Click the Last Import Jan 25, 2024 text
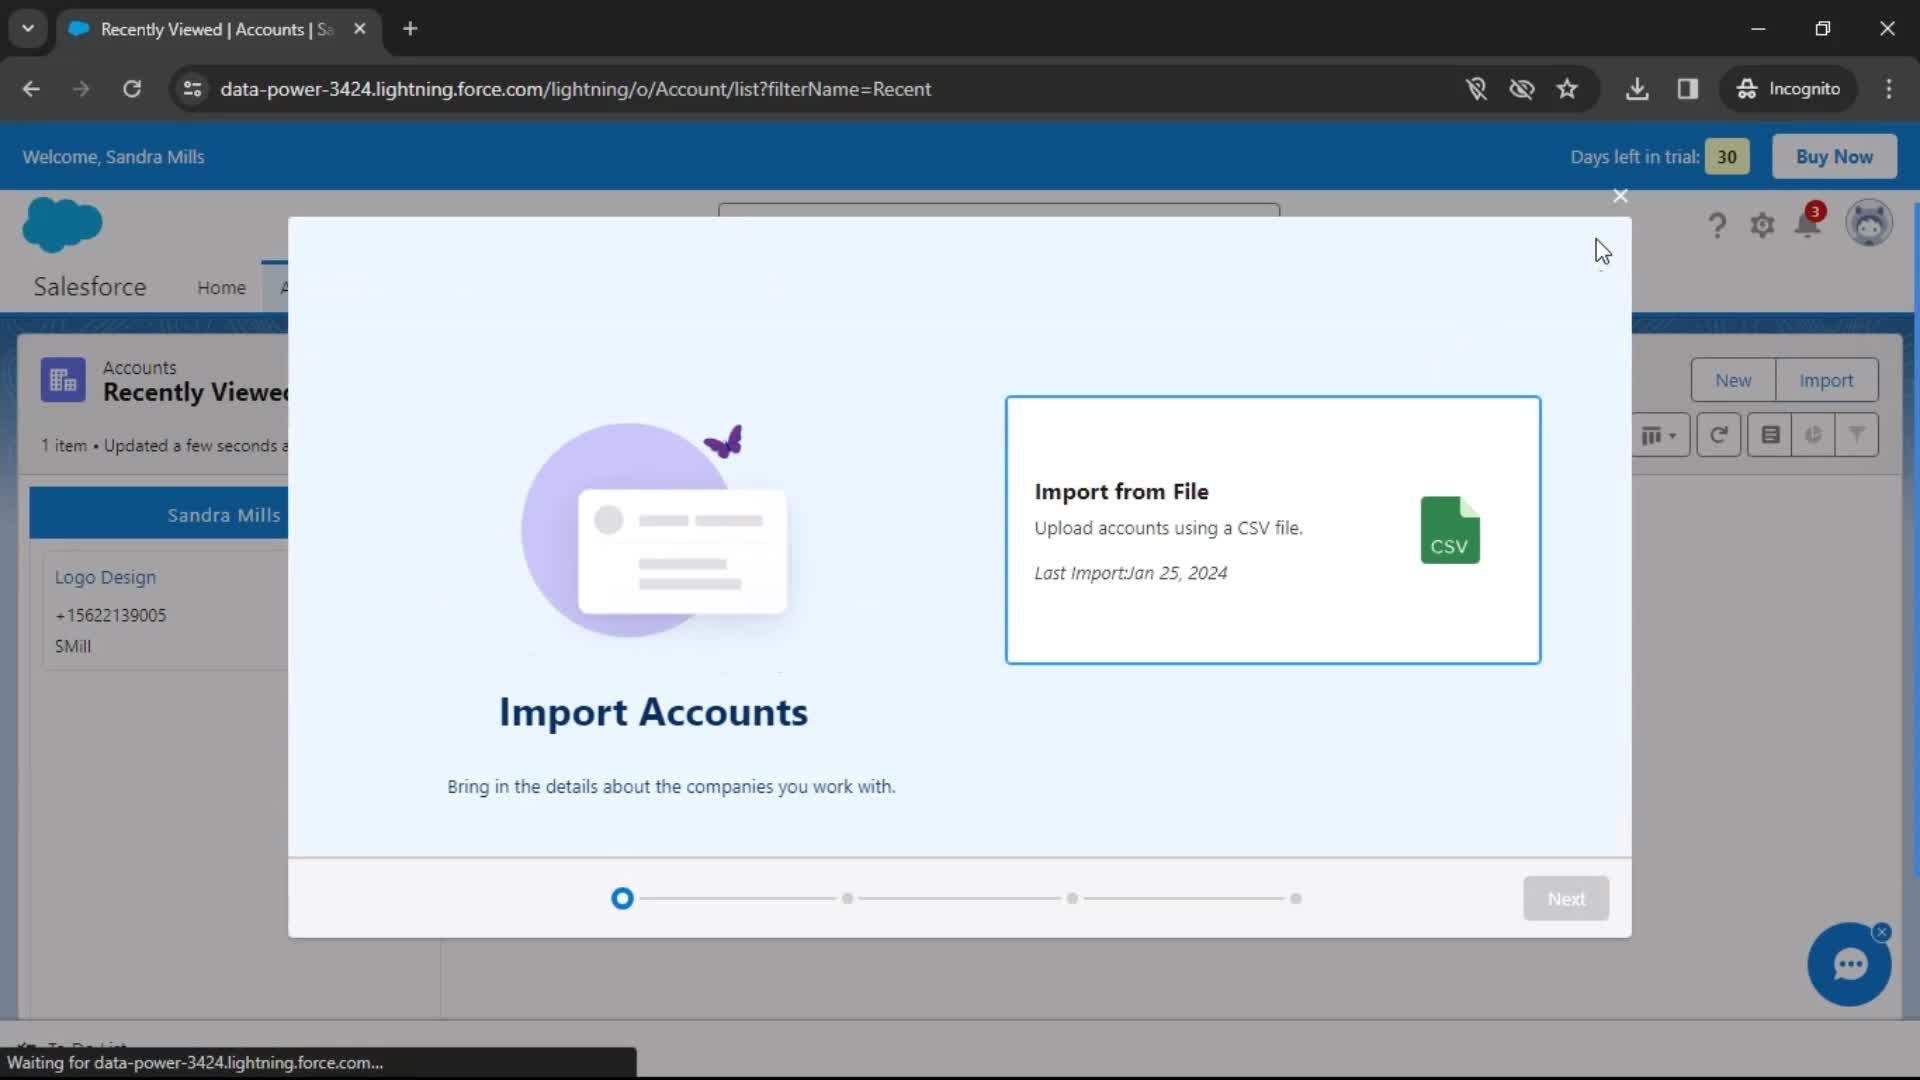1920x1080 pixels. pyautogui.click(x=1131, y=573)
